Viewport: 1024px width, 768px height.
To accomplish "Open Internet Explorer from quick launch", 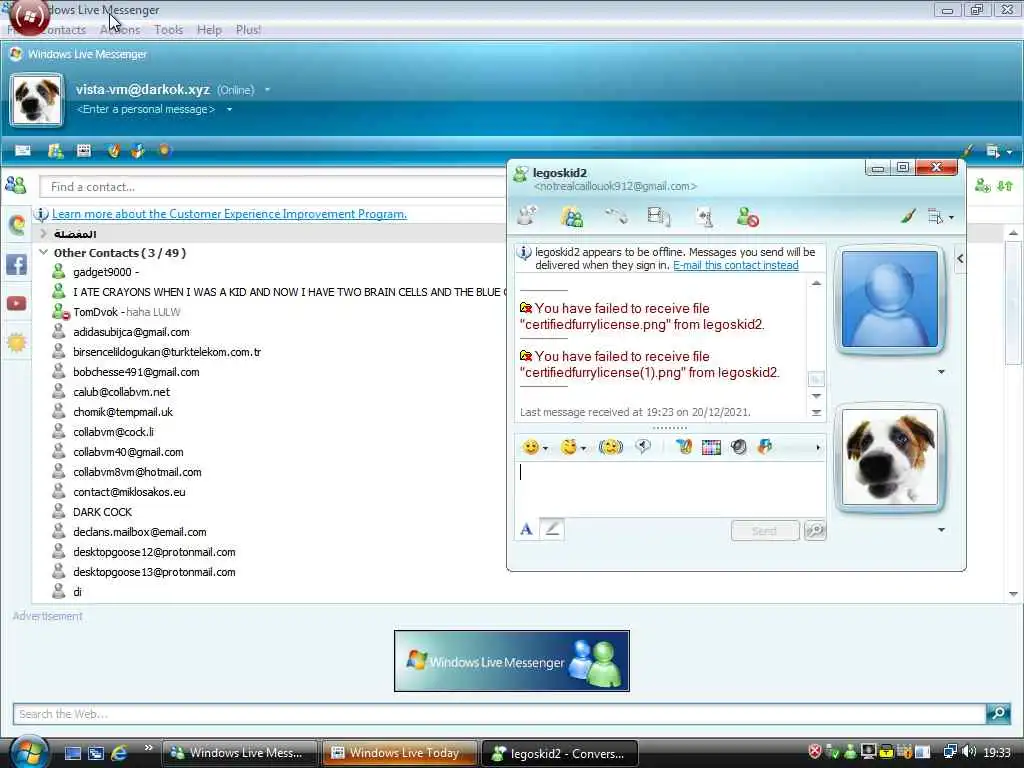I will coord(120,753).
